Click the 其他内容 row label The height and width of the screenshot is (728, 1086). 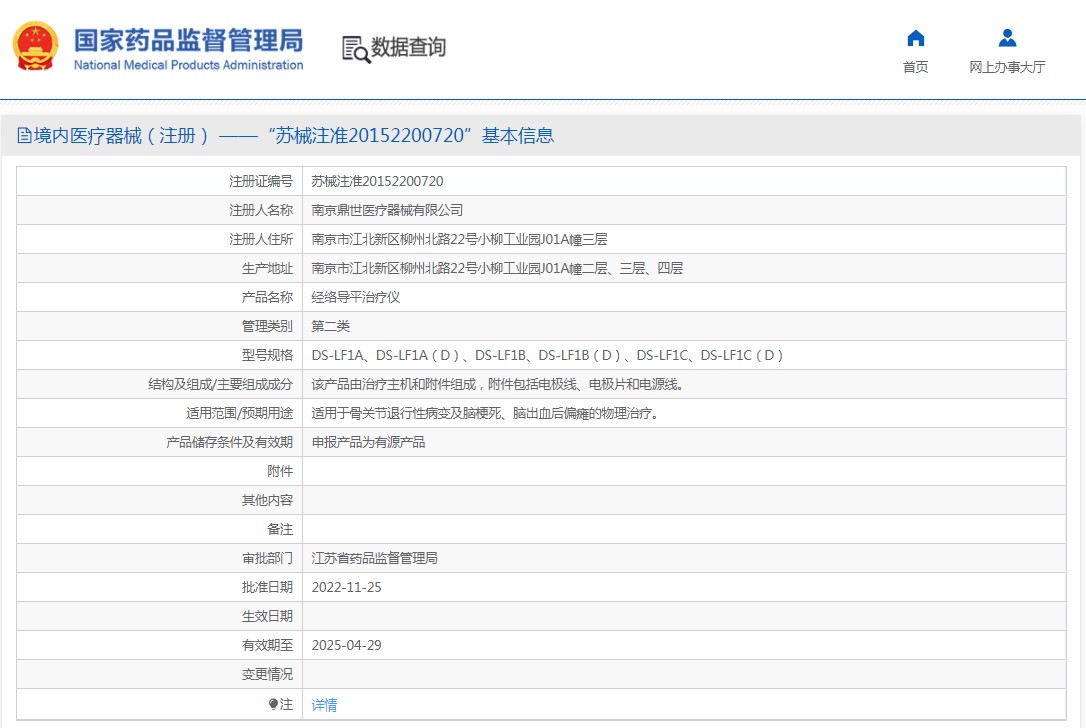267,501
